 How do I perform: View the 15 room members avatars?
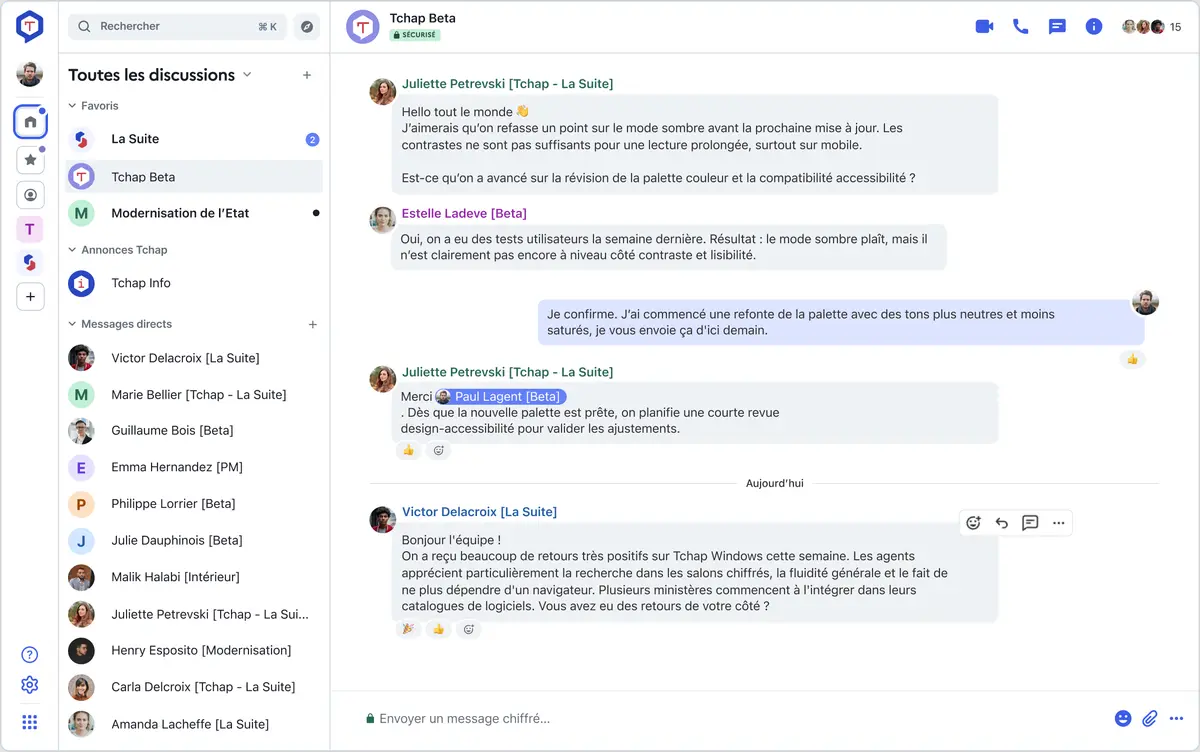[x=1151, y=27]
